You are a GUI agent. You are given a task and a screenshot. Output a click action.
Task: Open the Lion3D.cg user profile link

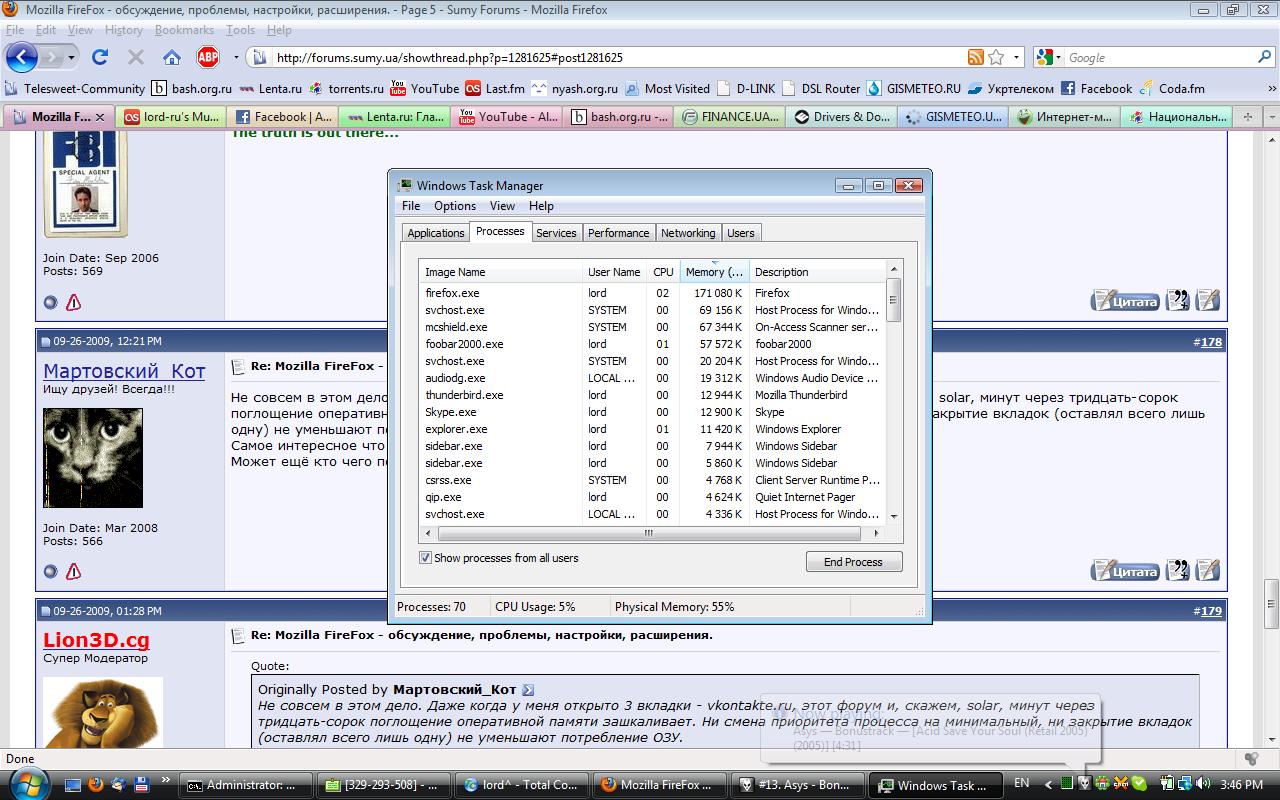[x=96, y=640]
